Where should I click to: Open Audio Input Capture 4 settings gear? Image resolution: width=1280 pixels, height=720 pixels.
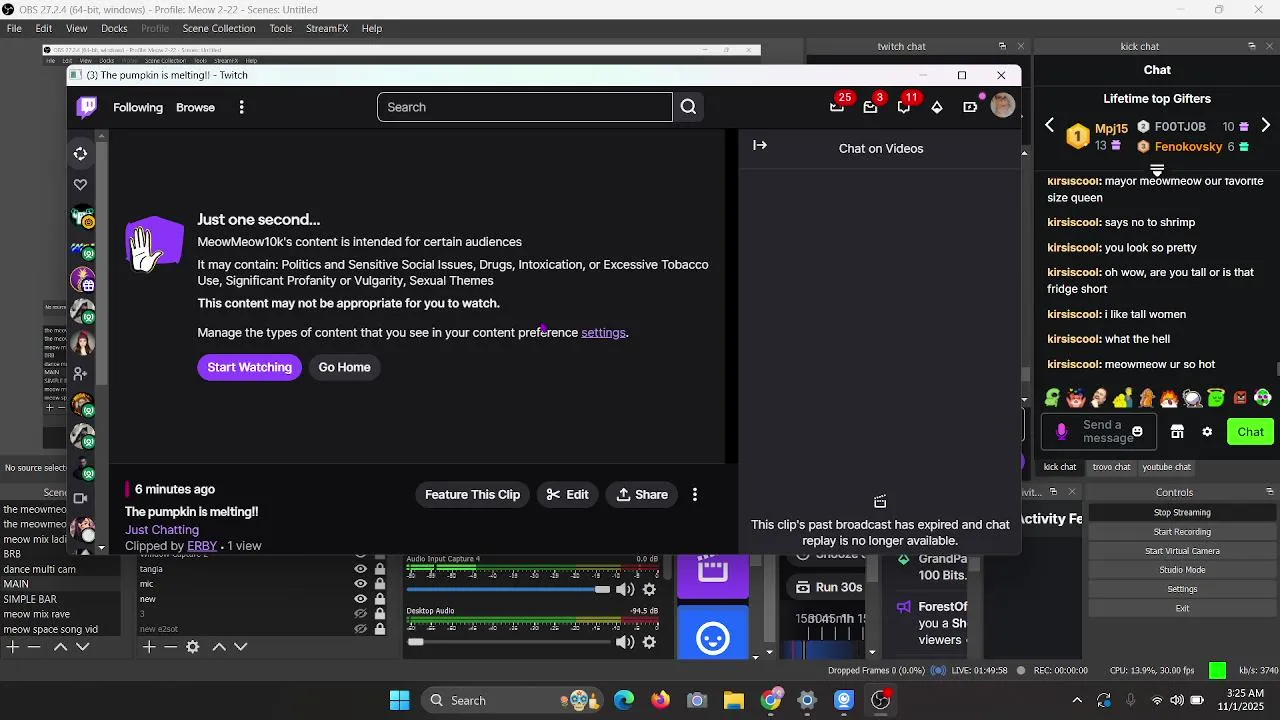pyautogui.click(x=649, y=590)
